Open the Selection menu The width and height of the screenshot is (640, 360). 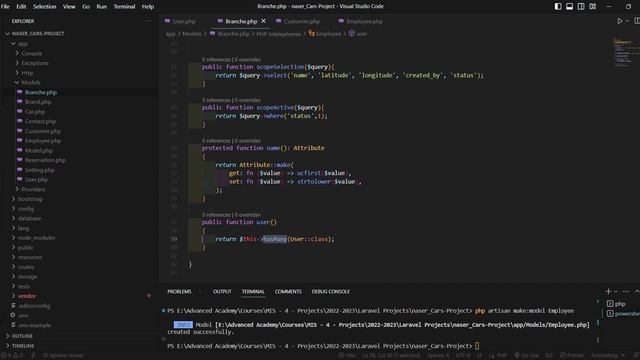[44, 7]
